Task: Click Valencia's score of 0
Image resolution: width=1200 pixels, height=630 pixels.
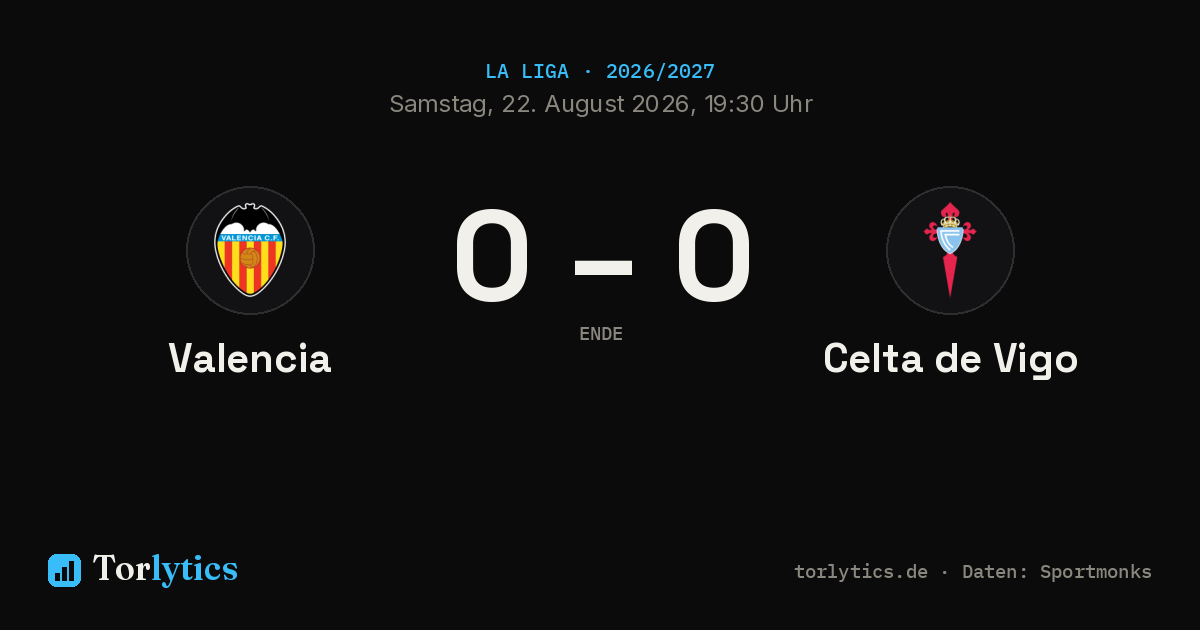Action: point(491,257)
